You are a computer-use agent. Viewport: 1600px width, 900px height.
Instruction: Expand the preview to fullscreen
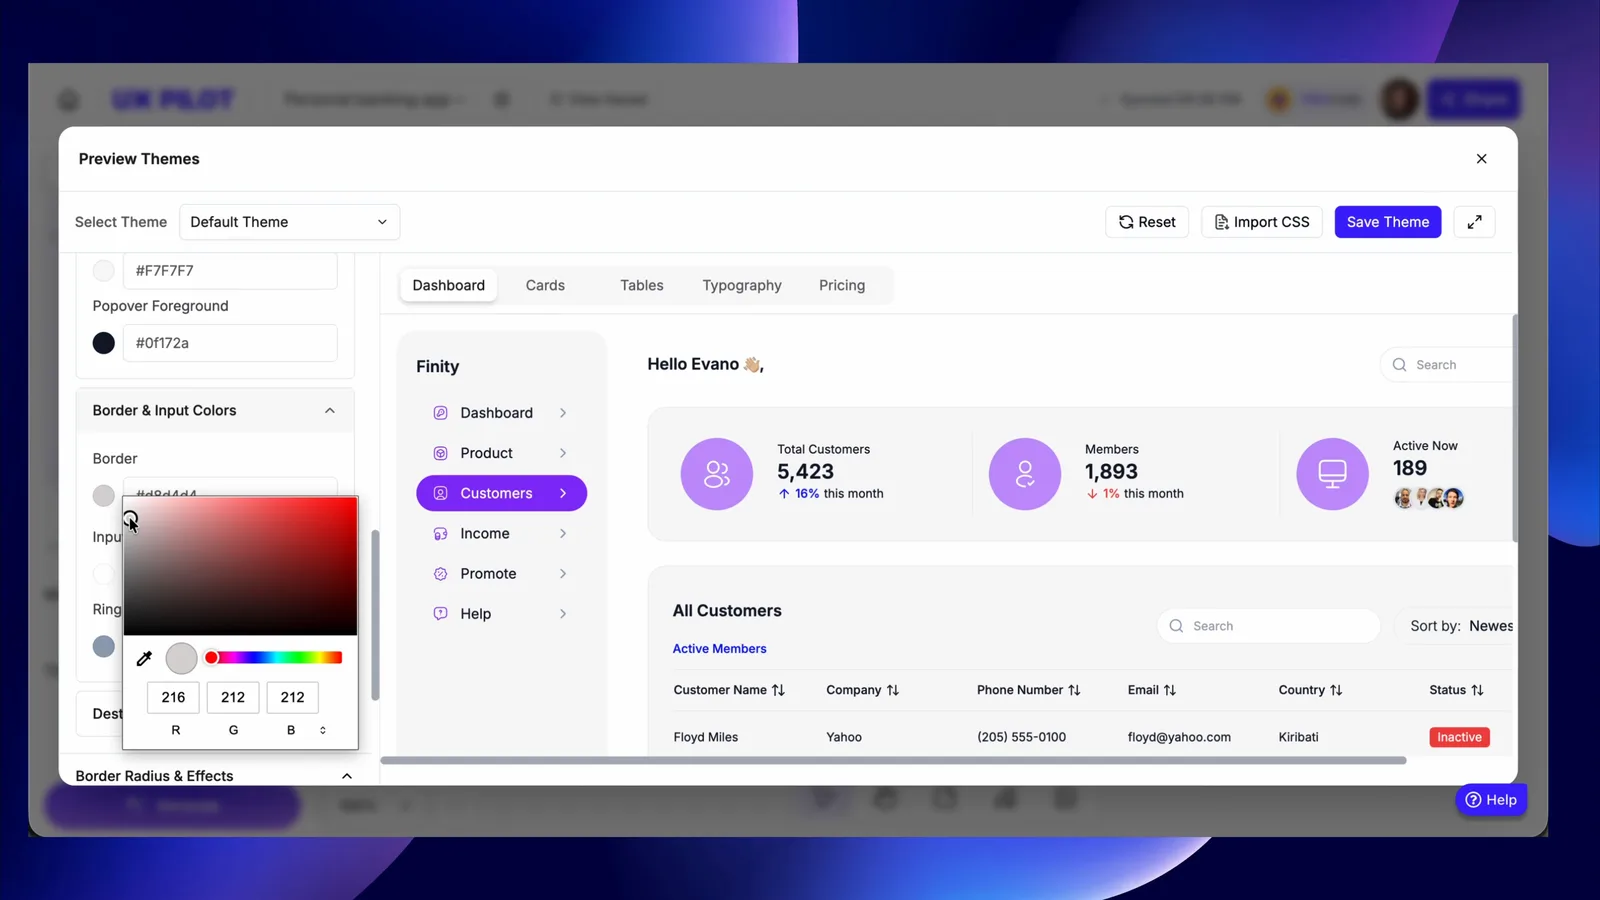pyautogui.click(x=1474, y=222)
